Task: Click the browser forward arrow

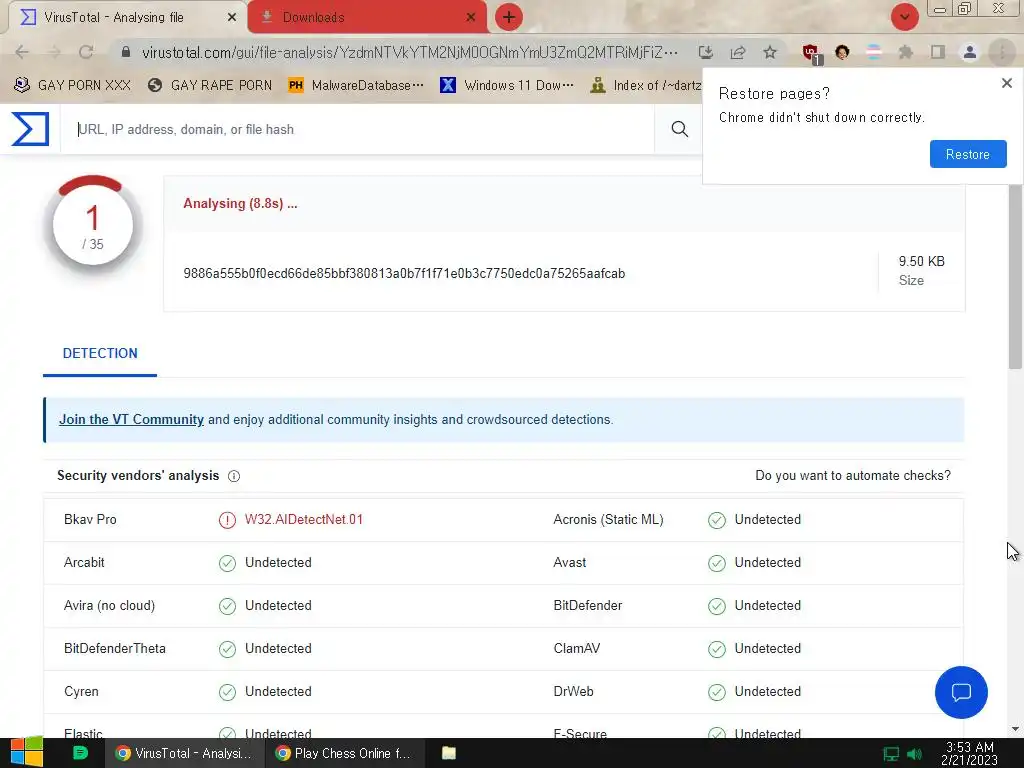Action: (54, 52)
